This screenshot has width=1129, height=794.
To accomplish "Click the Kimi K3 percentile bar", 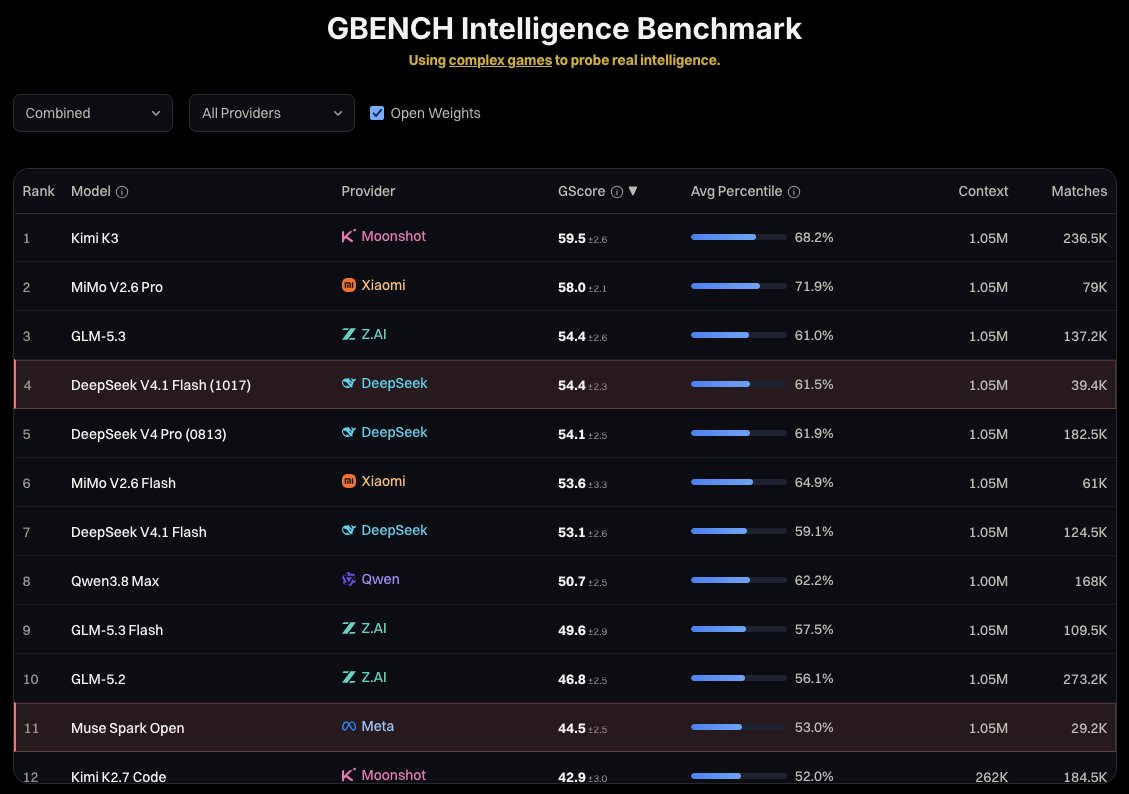I will [x=738, y=237].
